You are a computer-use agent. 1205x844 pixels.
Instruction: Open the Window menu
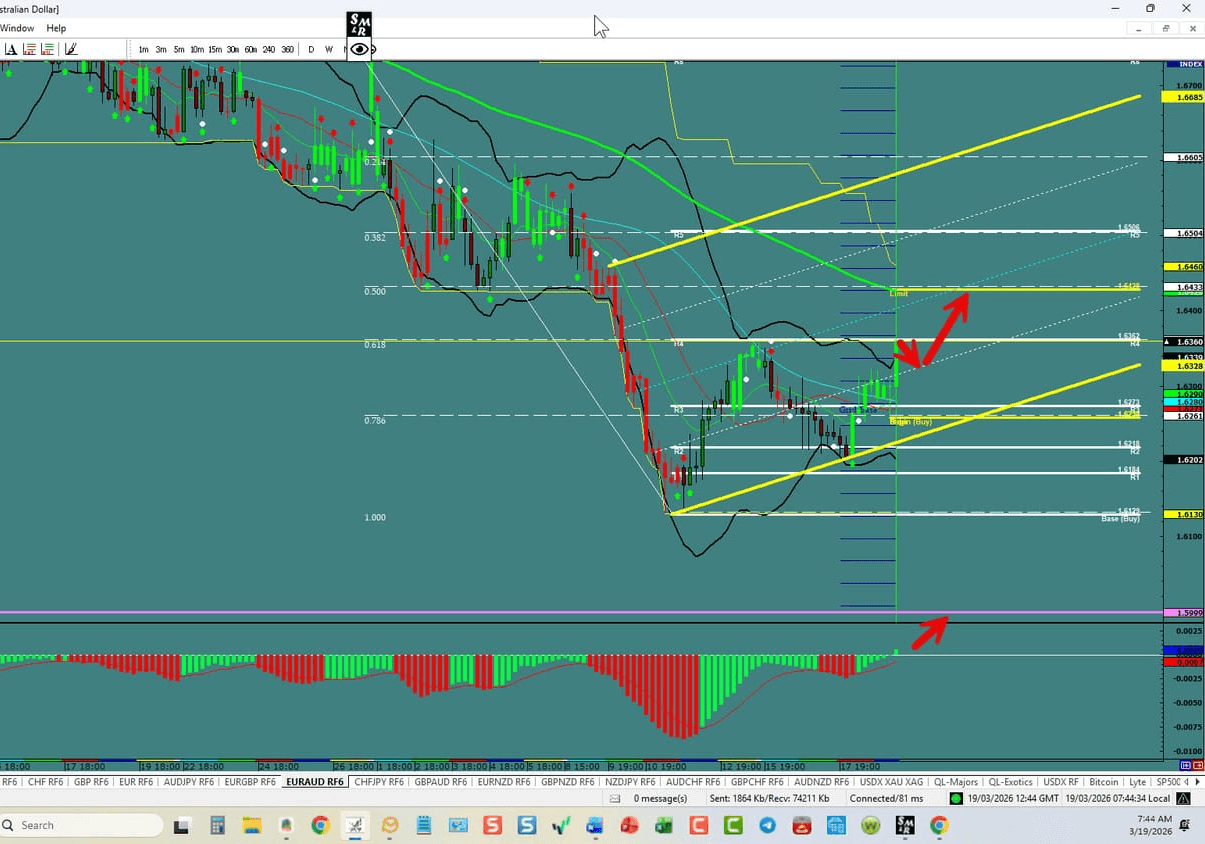[x=17, y=28]
